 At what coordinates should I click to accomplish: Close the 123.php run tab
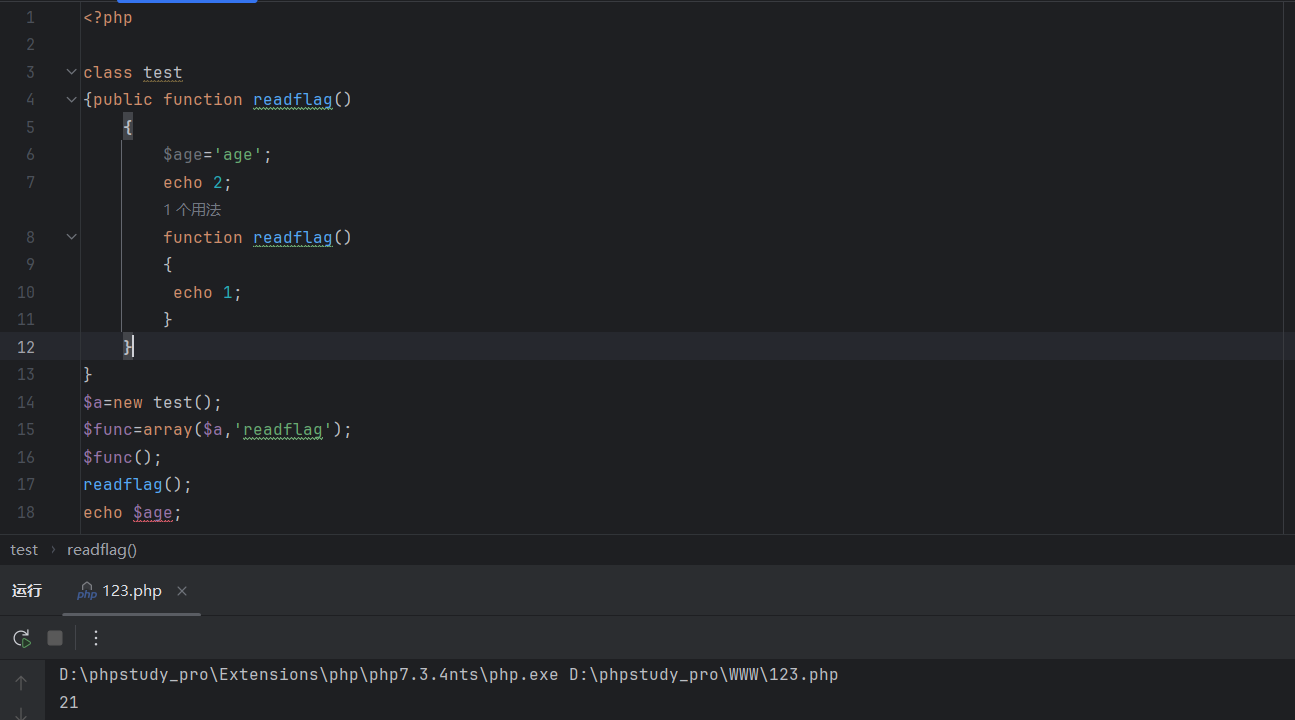coord(182,591)
